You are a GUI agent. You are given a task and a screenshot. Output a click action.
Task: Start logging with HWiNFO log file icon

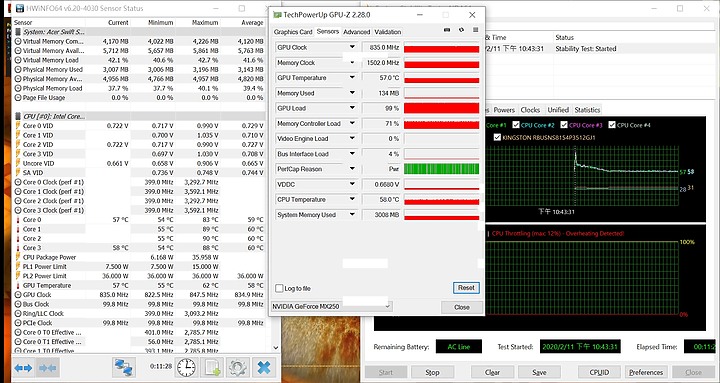coord(212,367)
